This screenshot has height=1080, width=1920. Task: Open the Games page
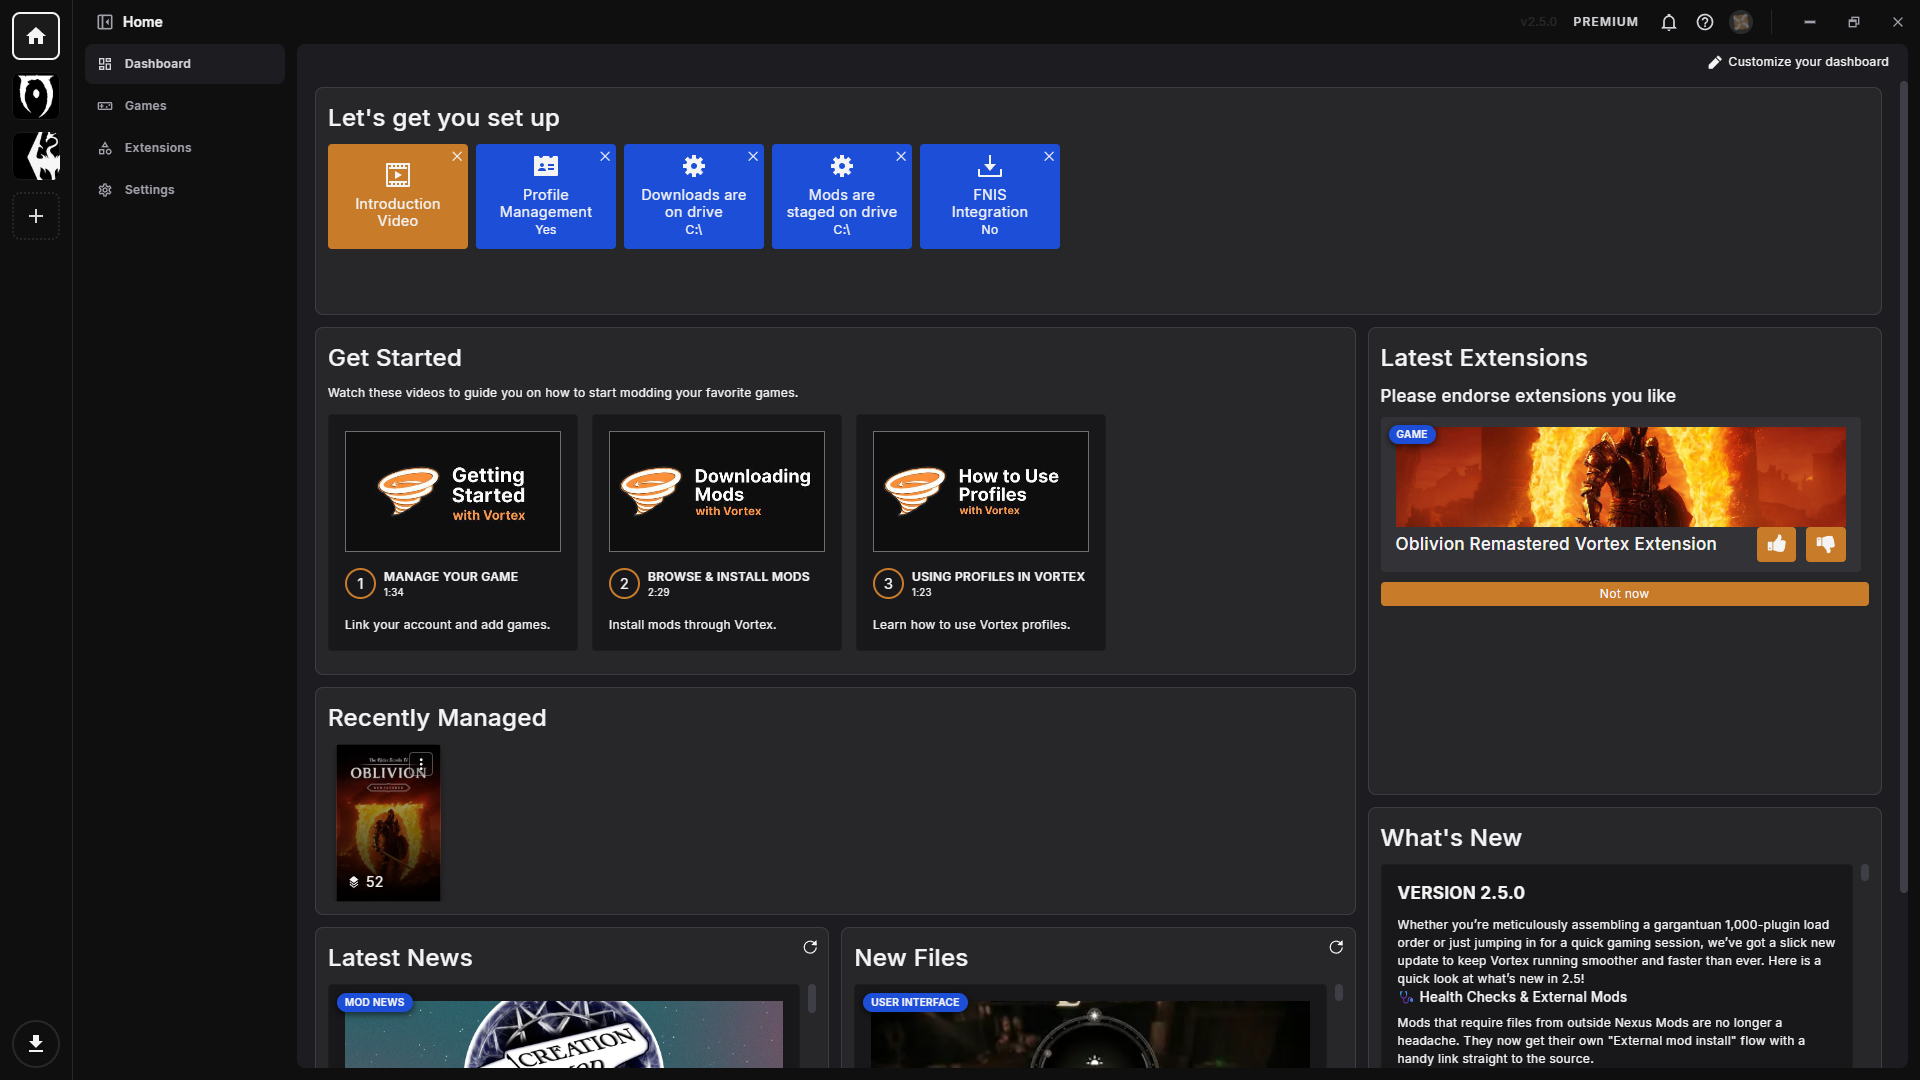point(185,106)
